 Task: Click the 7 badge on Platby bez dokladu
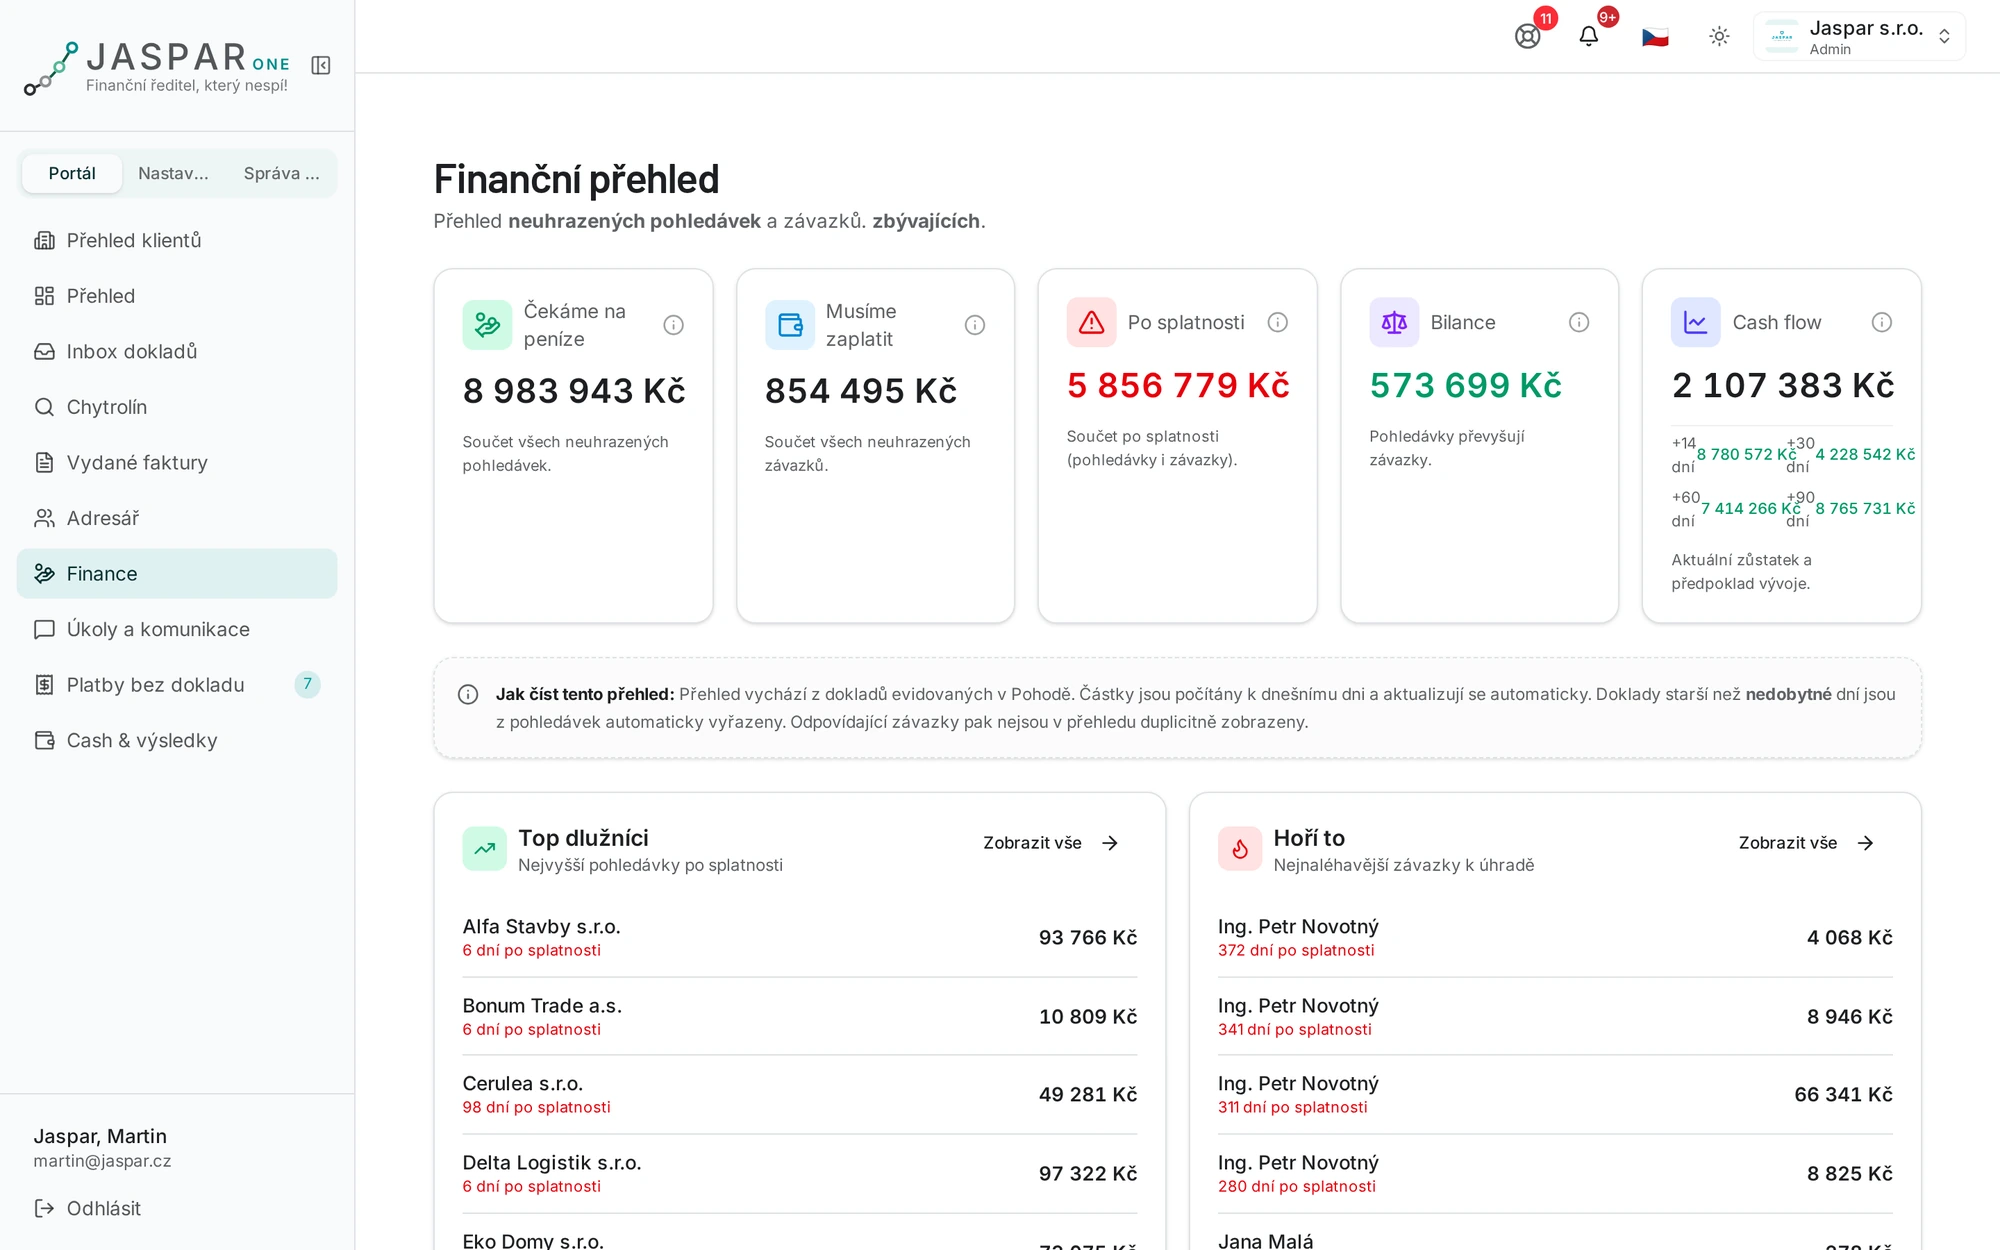(308, 684)
